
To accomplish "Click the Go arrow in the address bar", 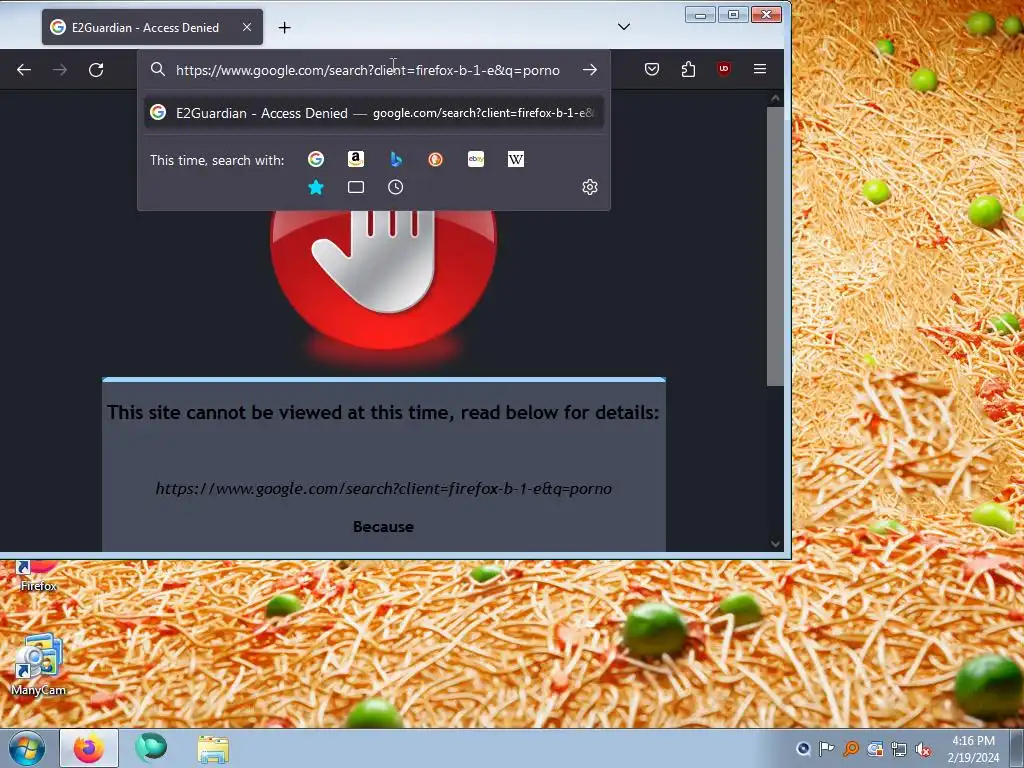I will [590, 69].
